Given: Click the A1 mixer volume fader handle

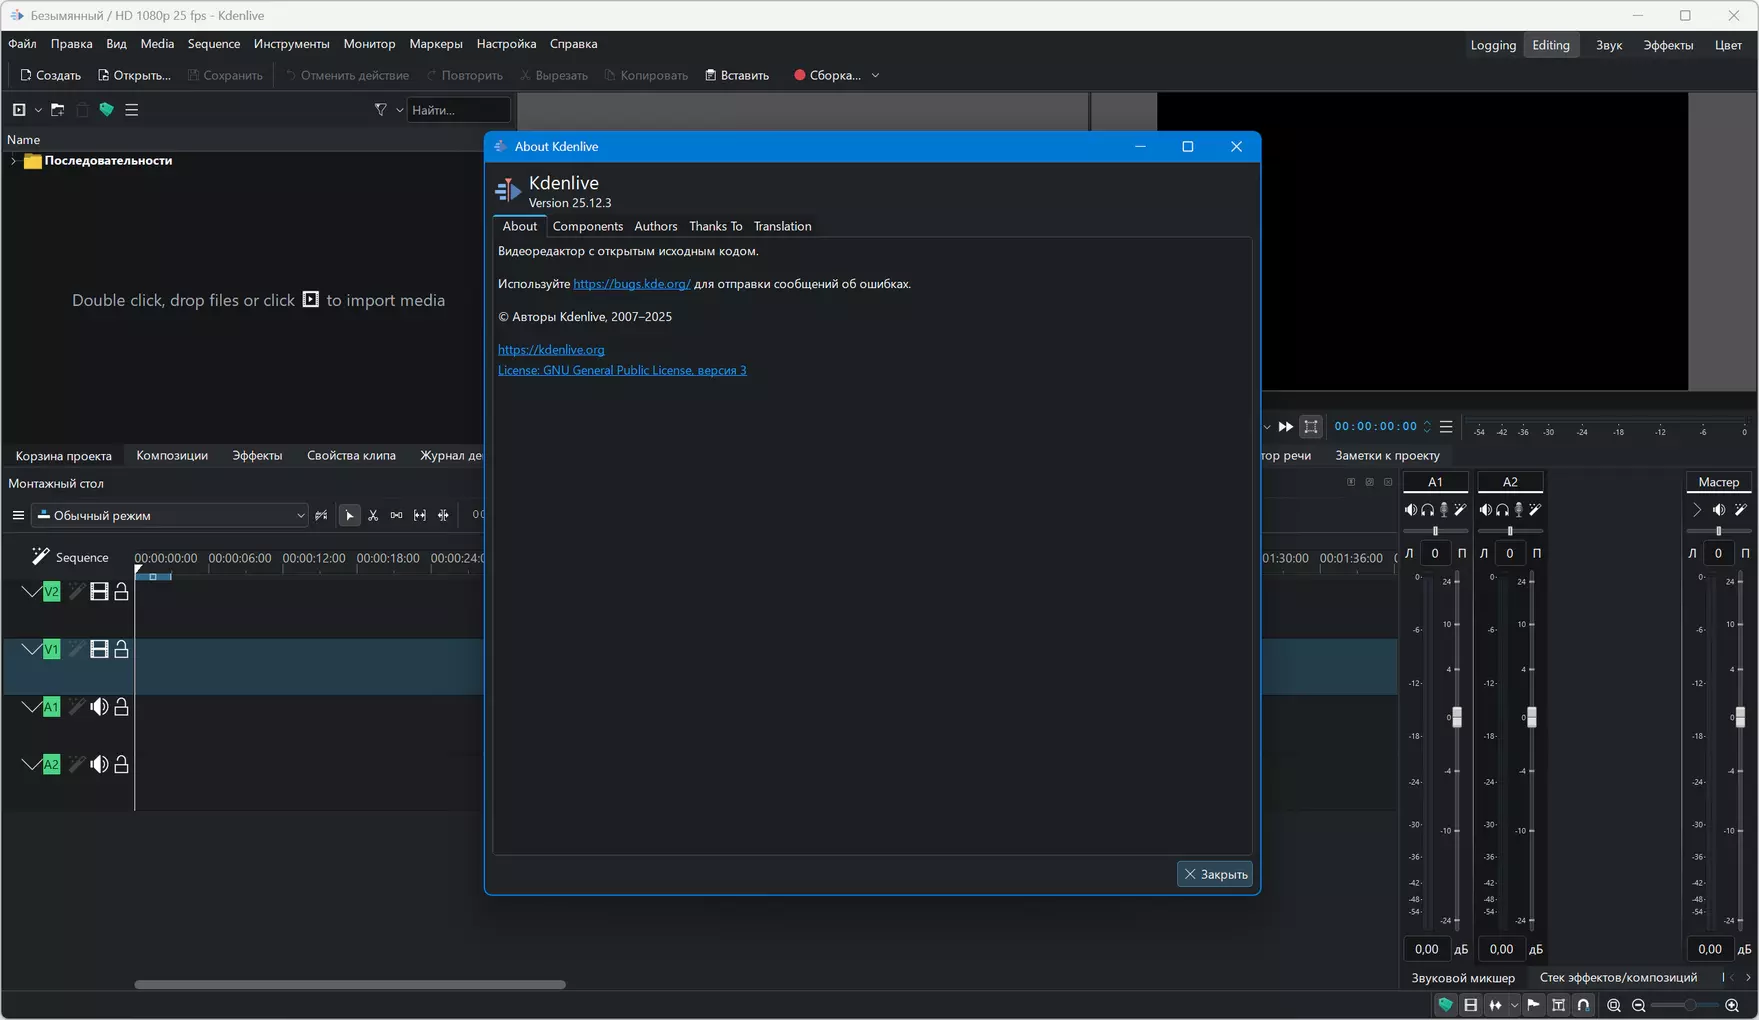Looking at the screenshot, I should (1456, 717).
